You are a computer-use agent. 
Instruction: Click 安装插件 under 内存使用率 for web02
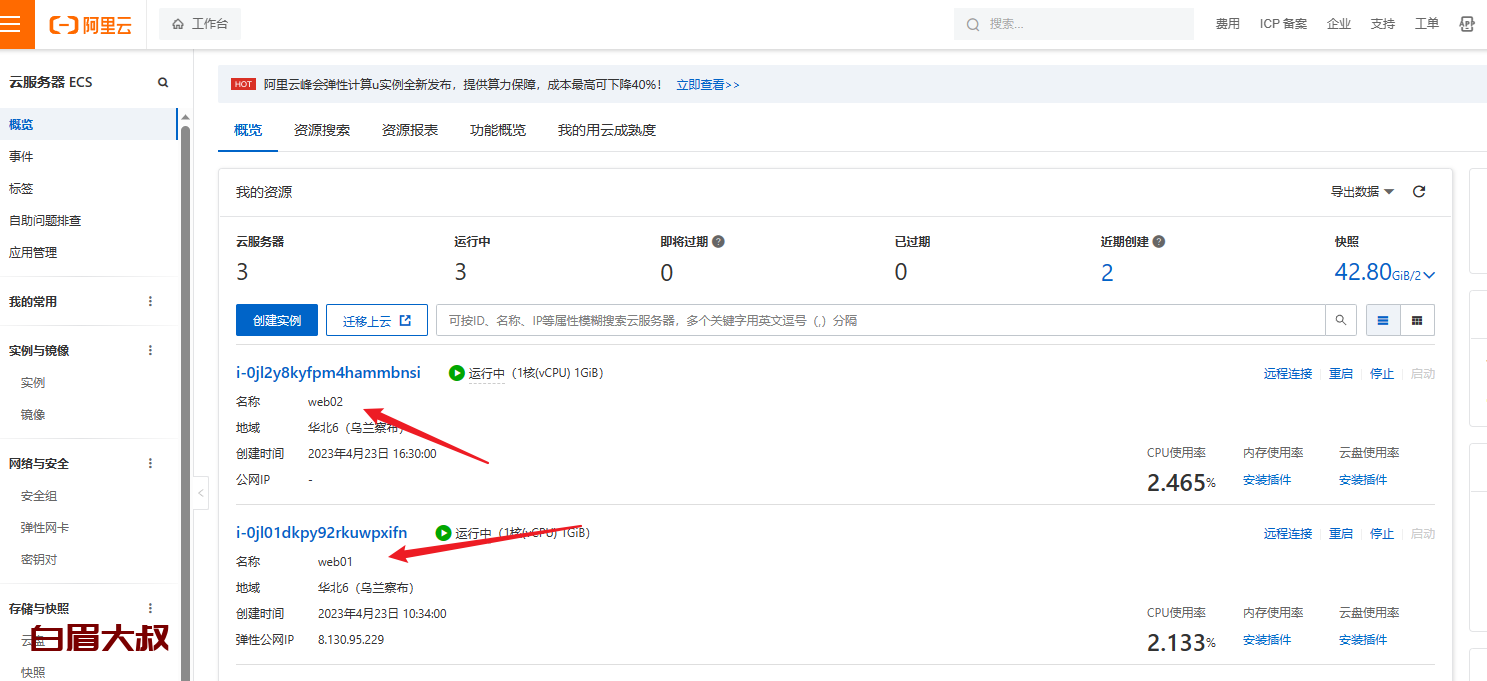1267,480
